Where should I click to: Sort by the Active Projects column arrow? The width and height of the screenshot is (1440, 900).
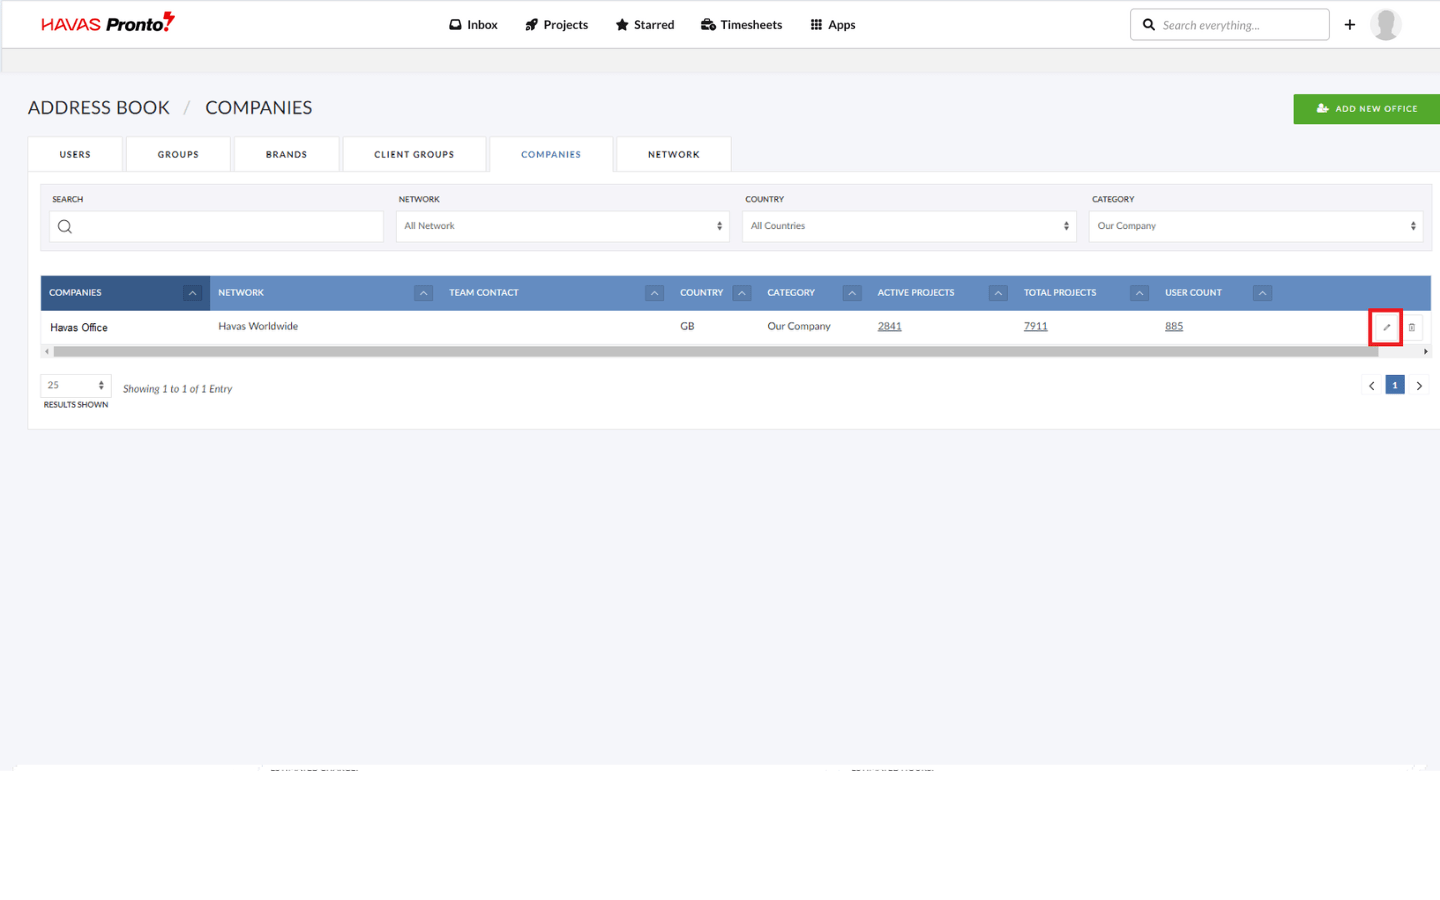pos(998,293)
